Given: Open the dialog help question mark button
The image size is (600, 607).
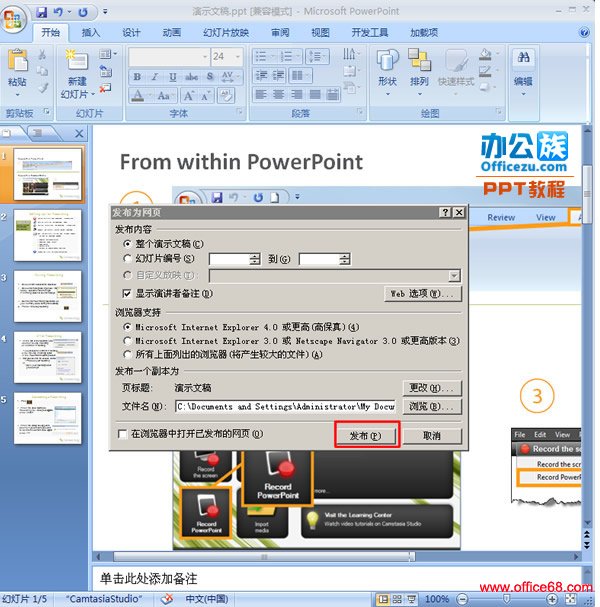Looking at the screenshot, I should [x=445, y=212].
